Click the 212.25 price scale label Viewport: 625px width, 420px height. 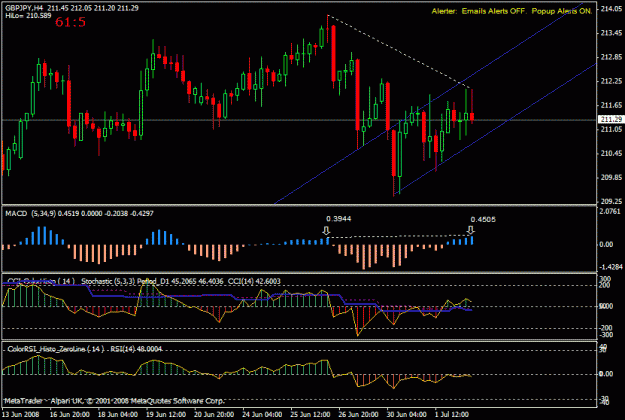coord(611,81)
